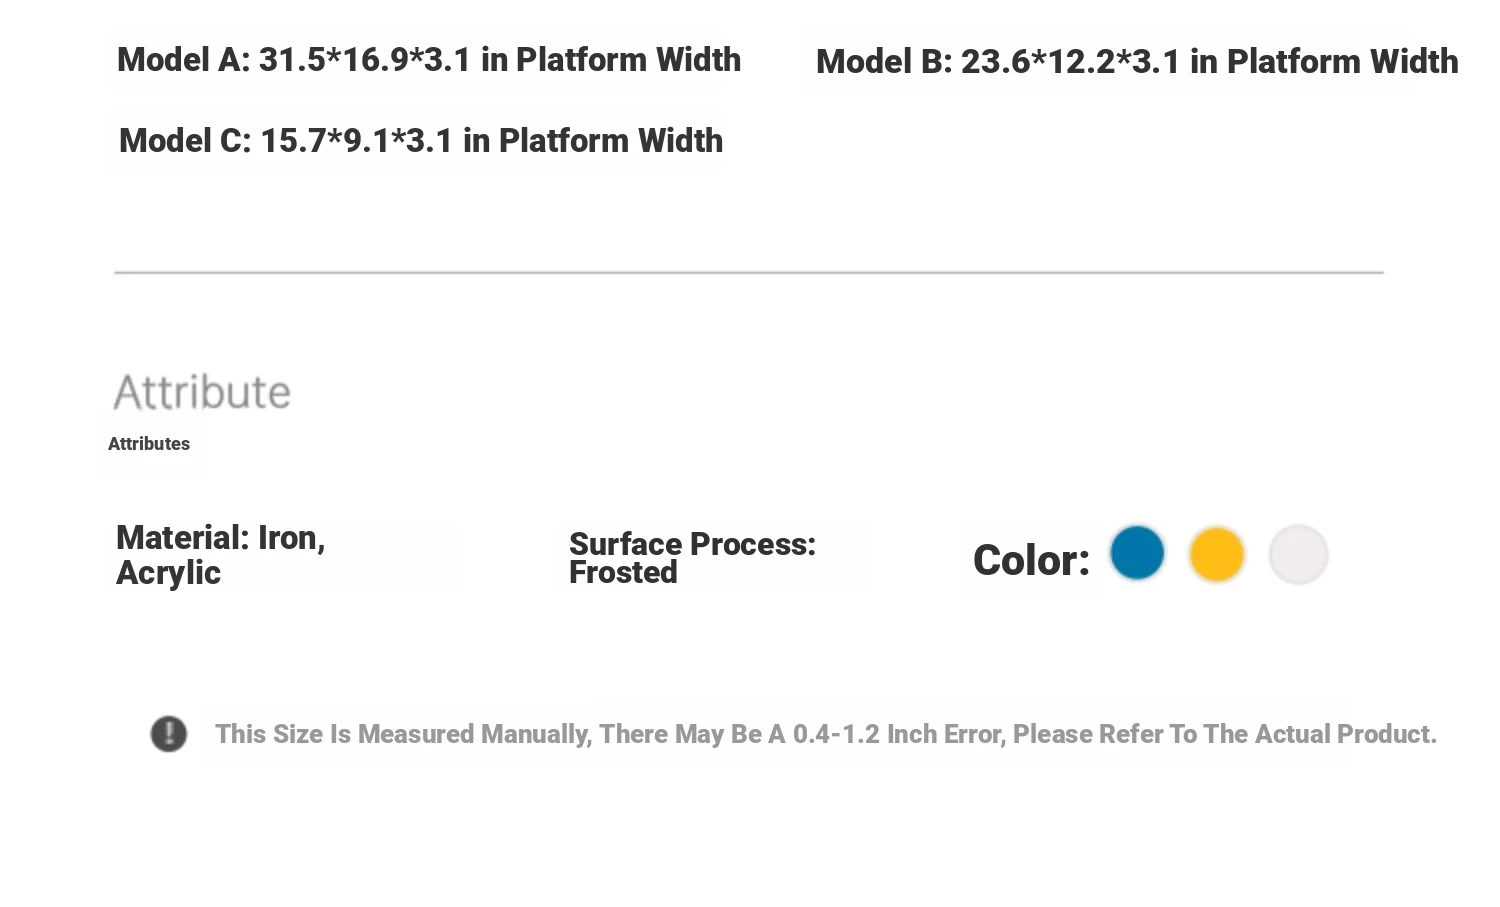This screenshot has width=1500, height=907.
Task: Click the exclamation warning icon
Action: [x=169, y=734]
